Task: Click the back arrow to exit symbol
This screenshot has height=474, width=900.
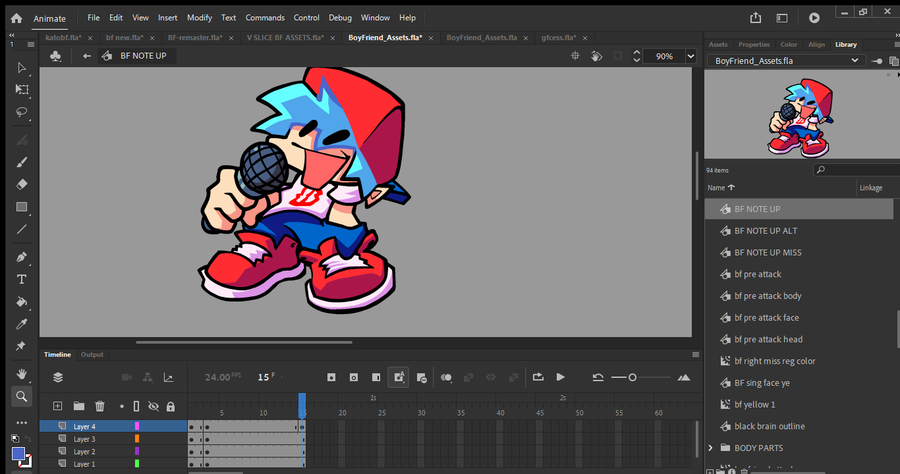Action: click(87, 56)
